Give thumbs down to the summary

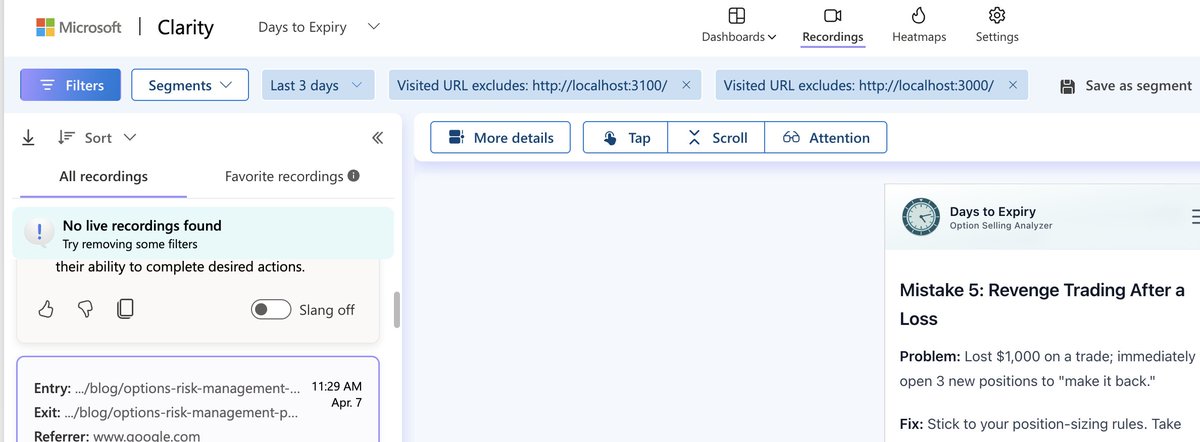tap(85, 309)
